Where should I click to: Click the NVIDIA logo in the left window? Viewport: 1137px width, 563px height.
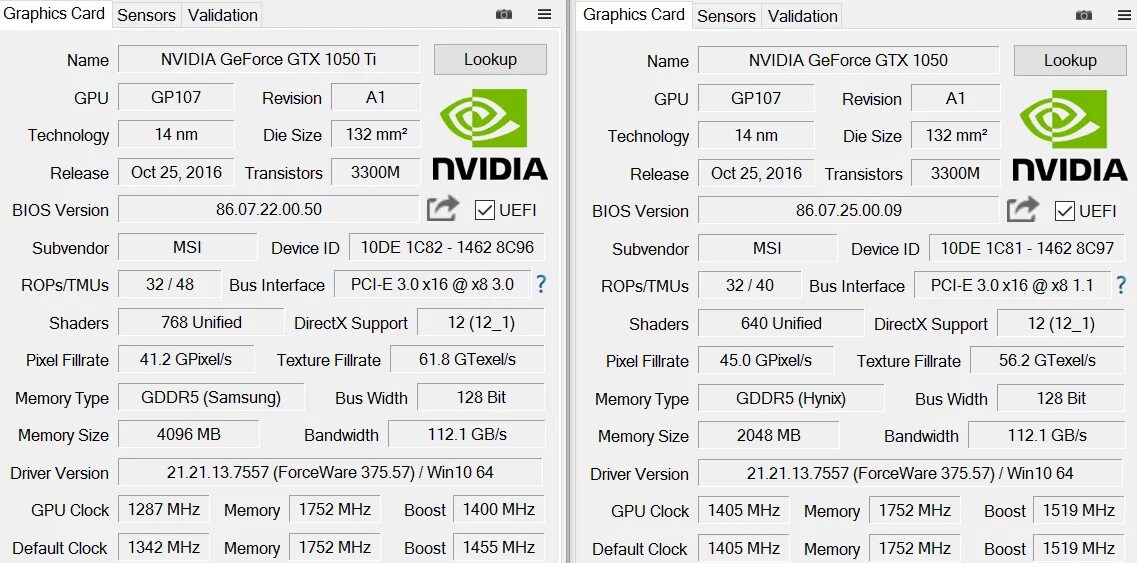(490, 135)
